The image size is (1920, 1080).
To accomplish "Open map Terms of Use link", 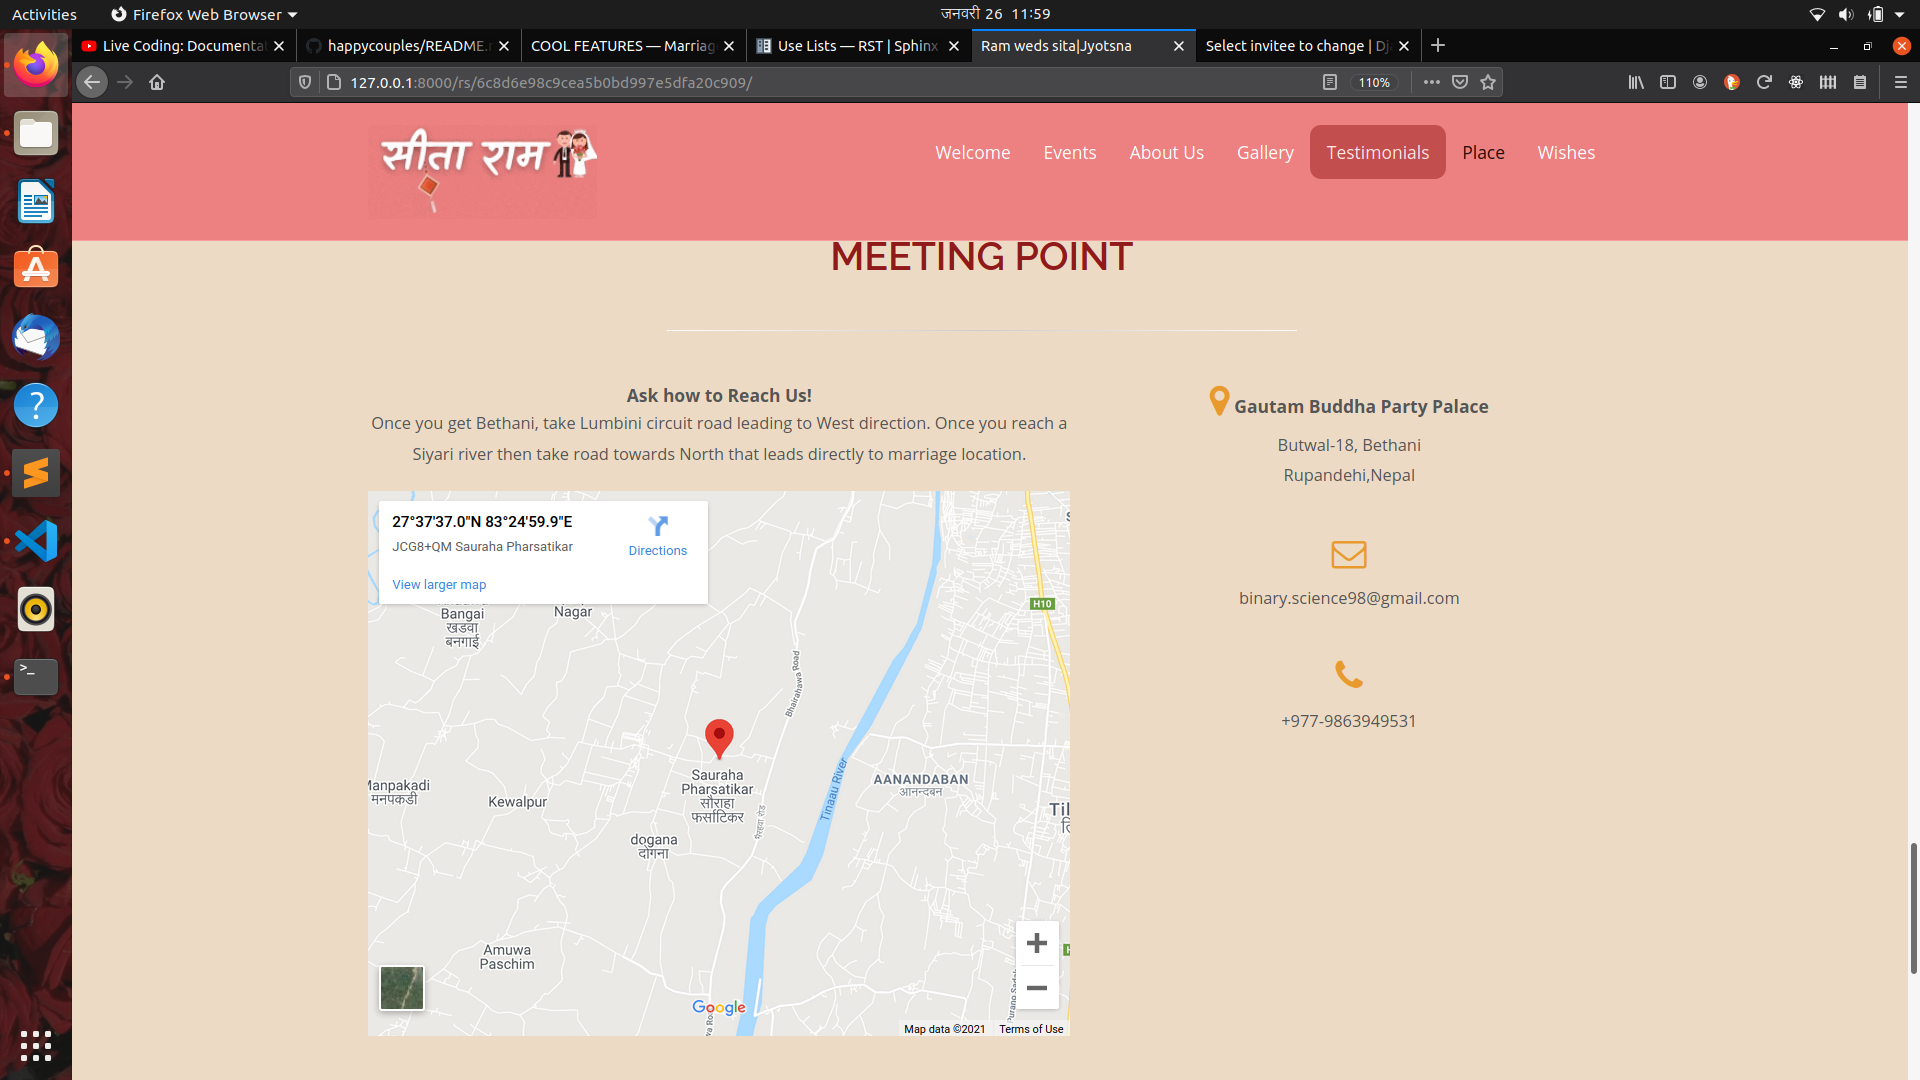I will (x=1031, y=1029).
